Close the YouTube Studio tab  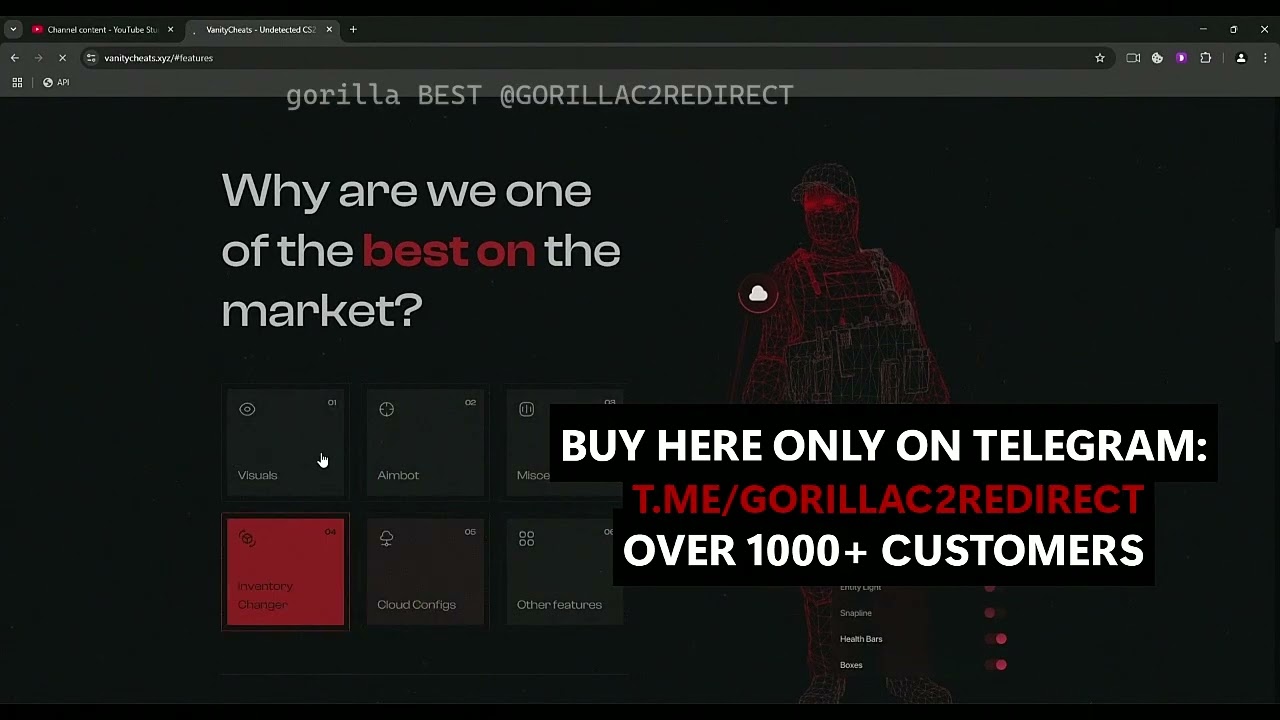tap(170, 30)
